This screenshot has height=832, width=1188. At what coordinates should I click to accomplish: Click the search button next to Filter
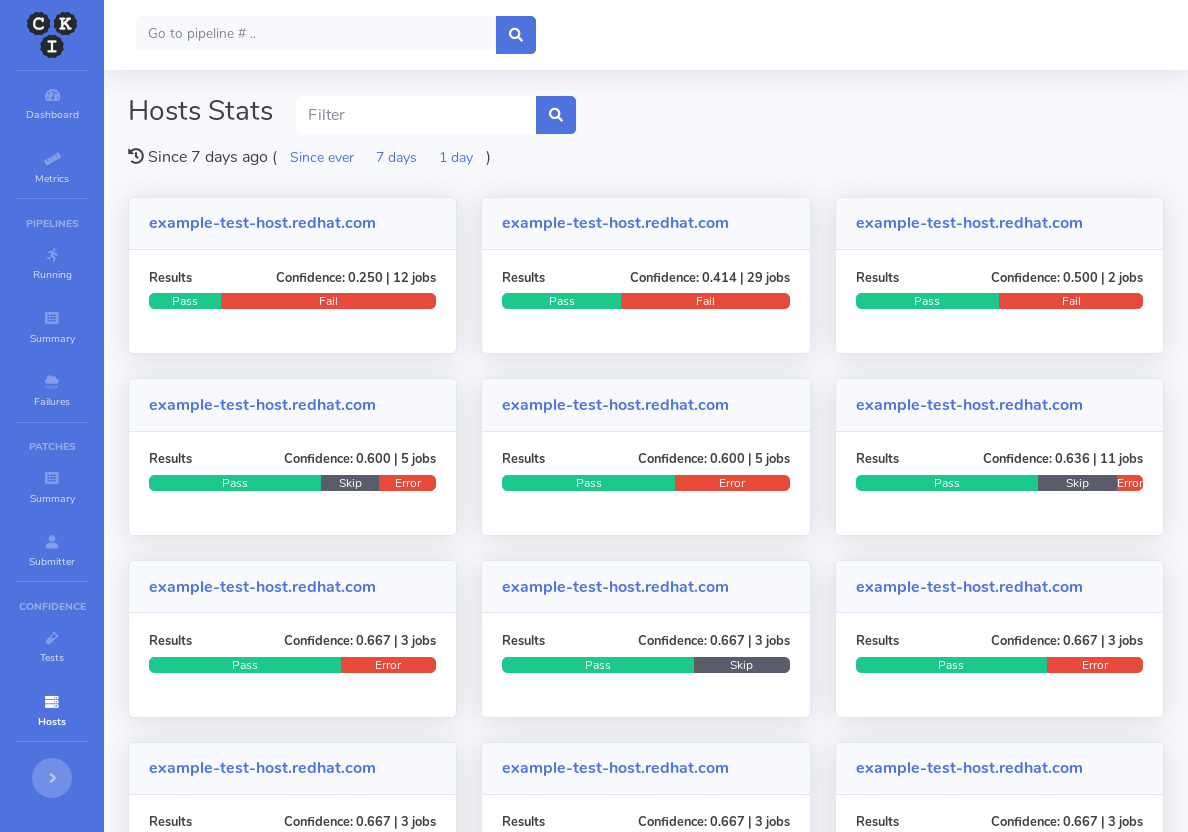pyautogui.click(x=555, y=115)
